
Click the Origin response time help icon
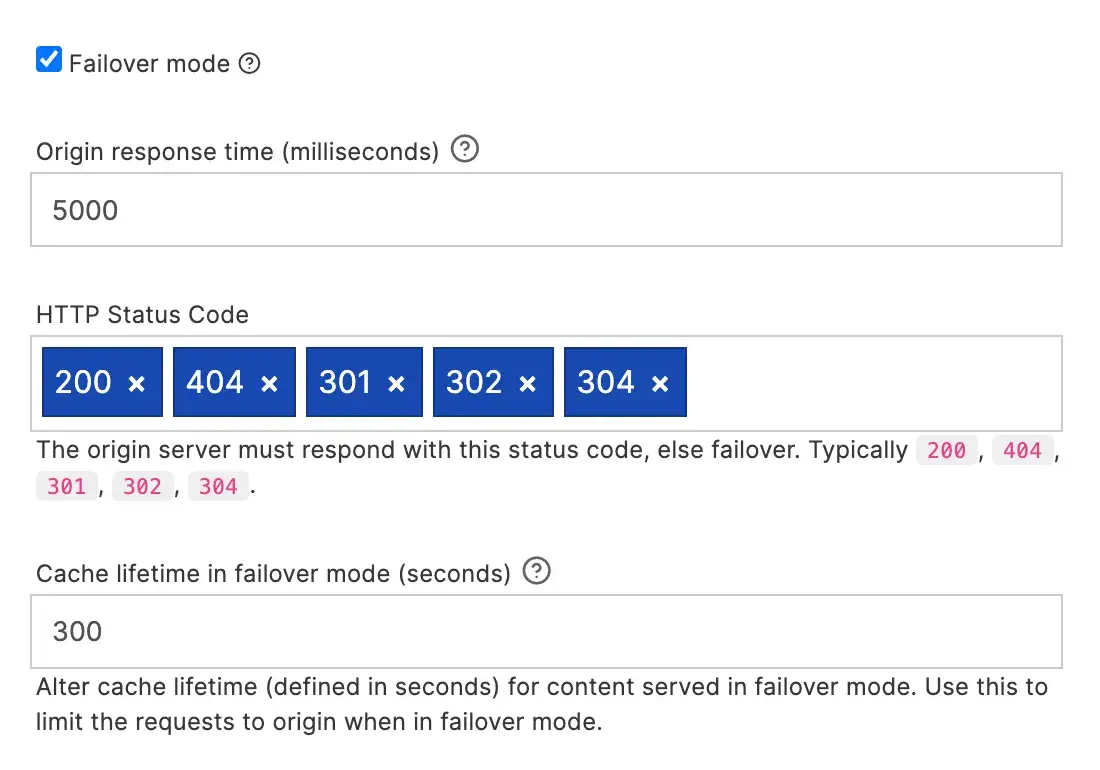click(464, 149)
